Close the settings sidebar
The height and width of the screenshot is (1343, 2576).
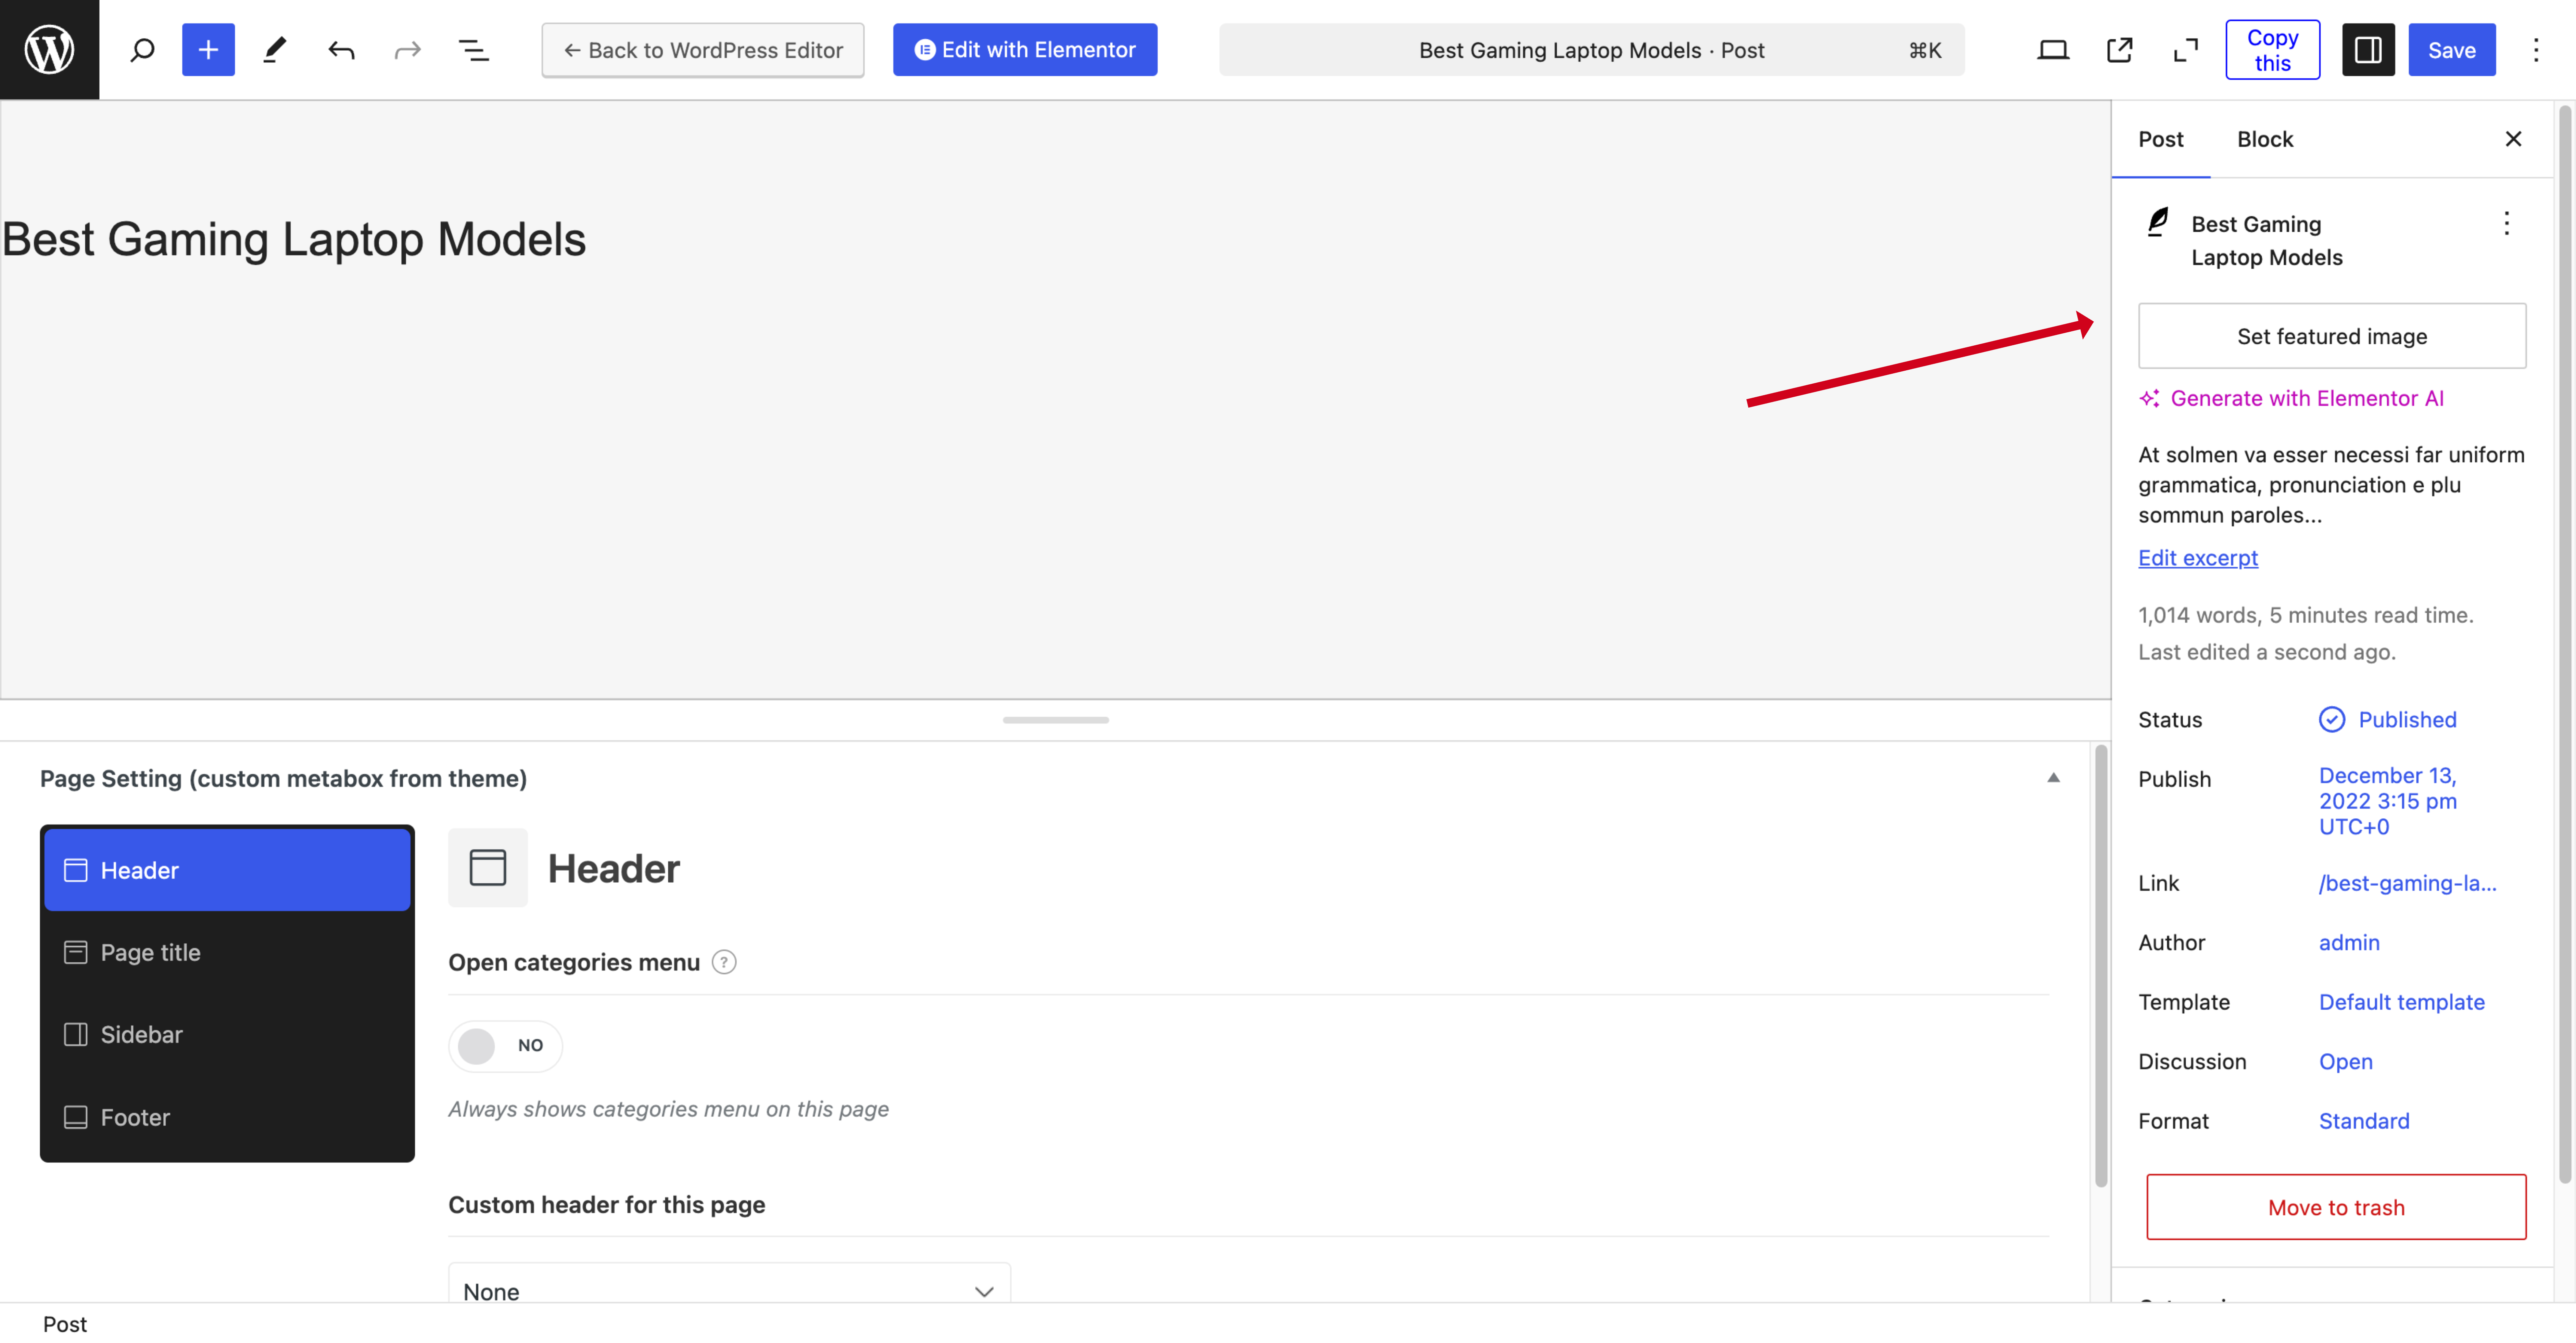tap(2513, 139)
